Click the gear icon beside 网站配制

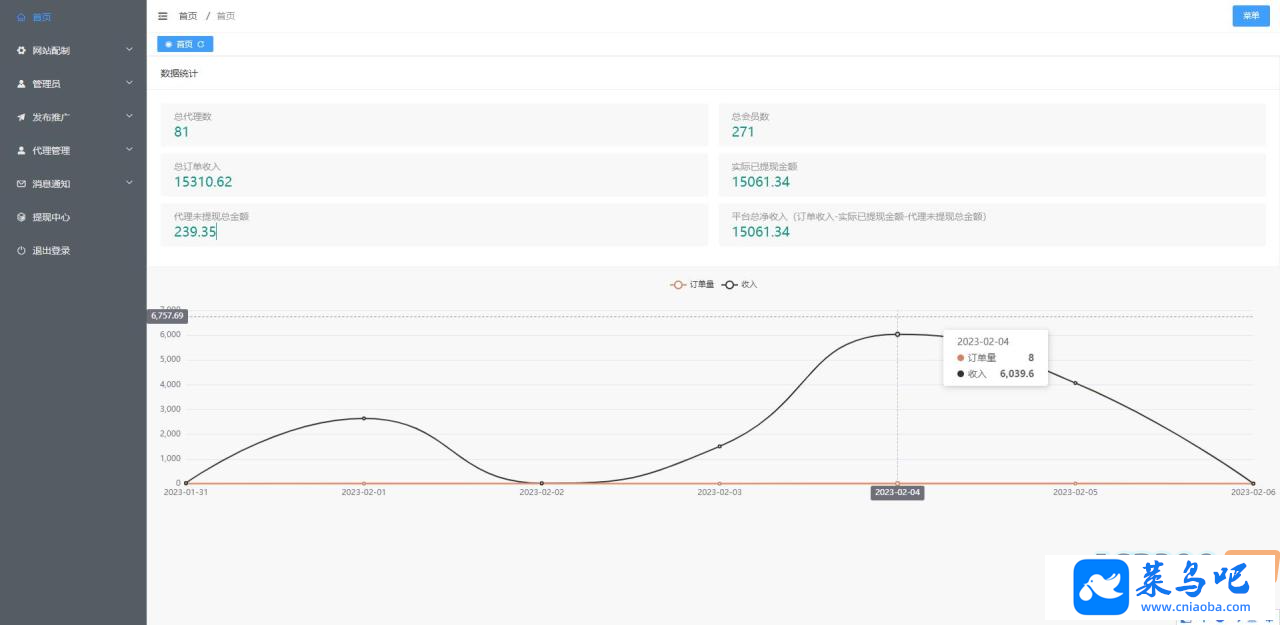(x=22, y=50)
